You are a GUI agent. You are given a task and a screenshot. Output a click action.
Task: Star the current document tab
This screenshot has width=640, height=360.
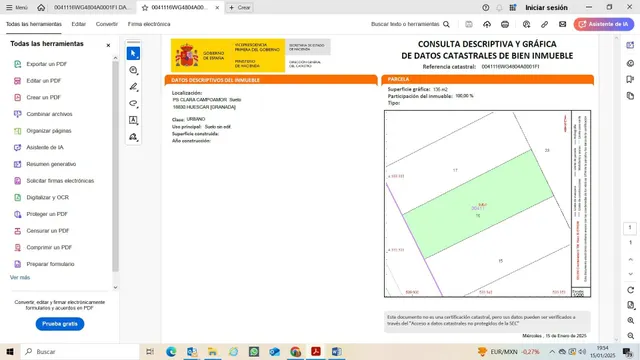[144, 7]
